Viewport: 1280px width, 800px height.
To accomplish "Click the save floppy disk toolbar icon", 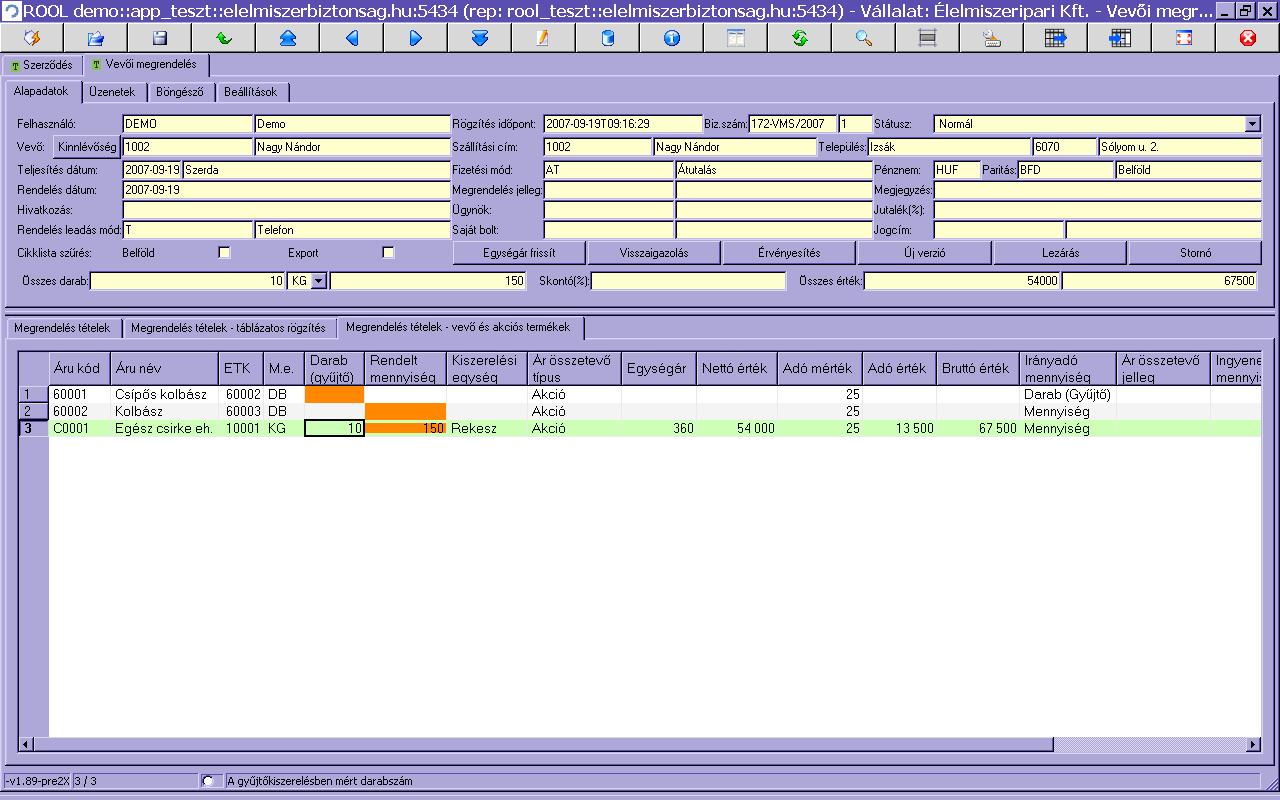I will pos(160,38).
